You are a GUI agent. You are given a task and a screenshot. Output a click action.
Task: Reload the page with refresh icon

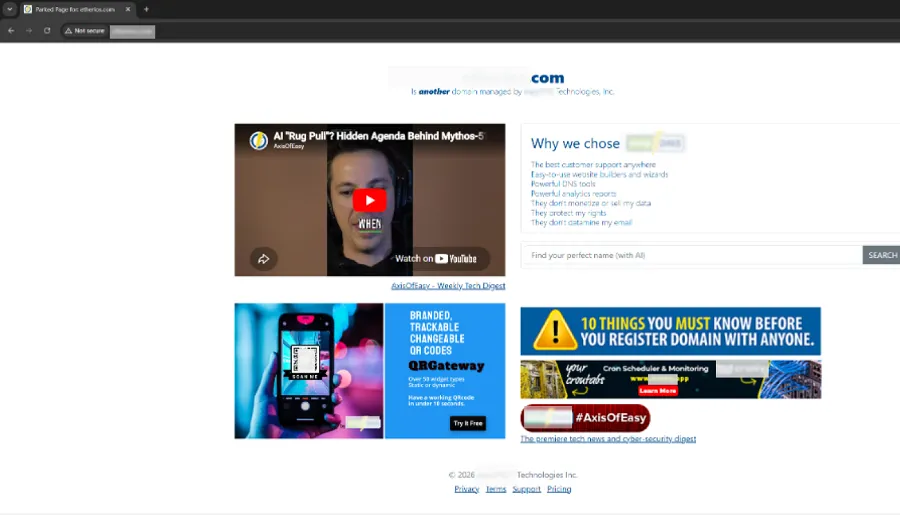coord(47,31)
